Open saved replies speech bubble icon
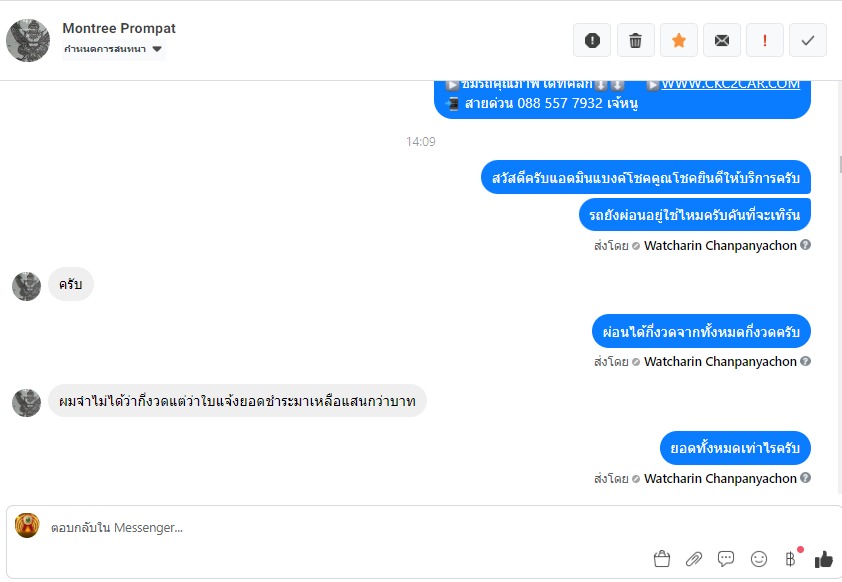The width and height of the screenshot is (842, 582). point(725,559)
